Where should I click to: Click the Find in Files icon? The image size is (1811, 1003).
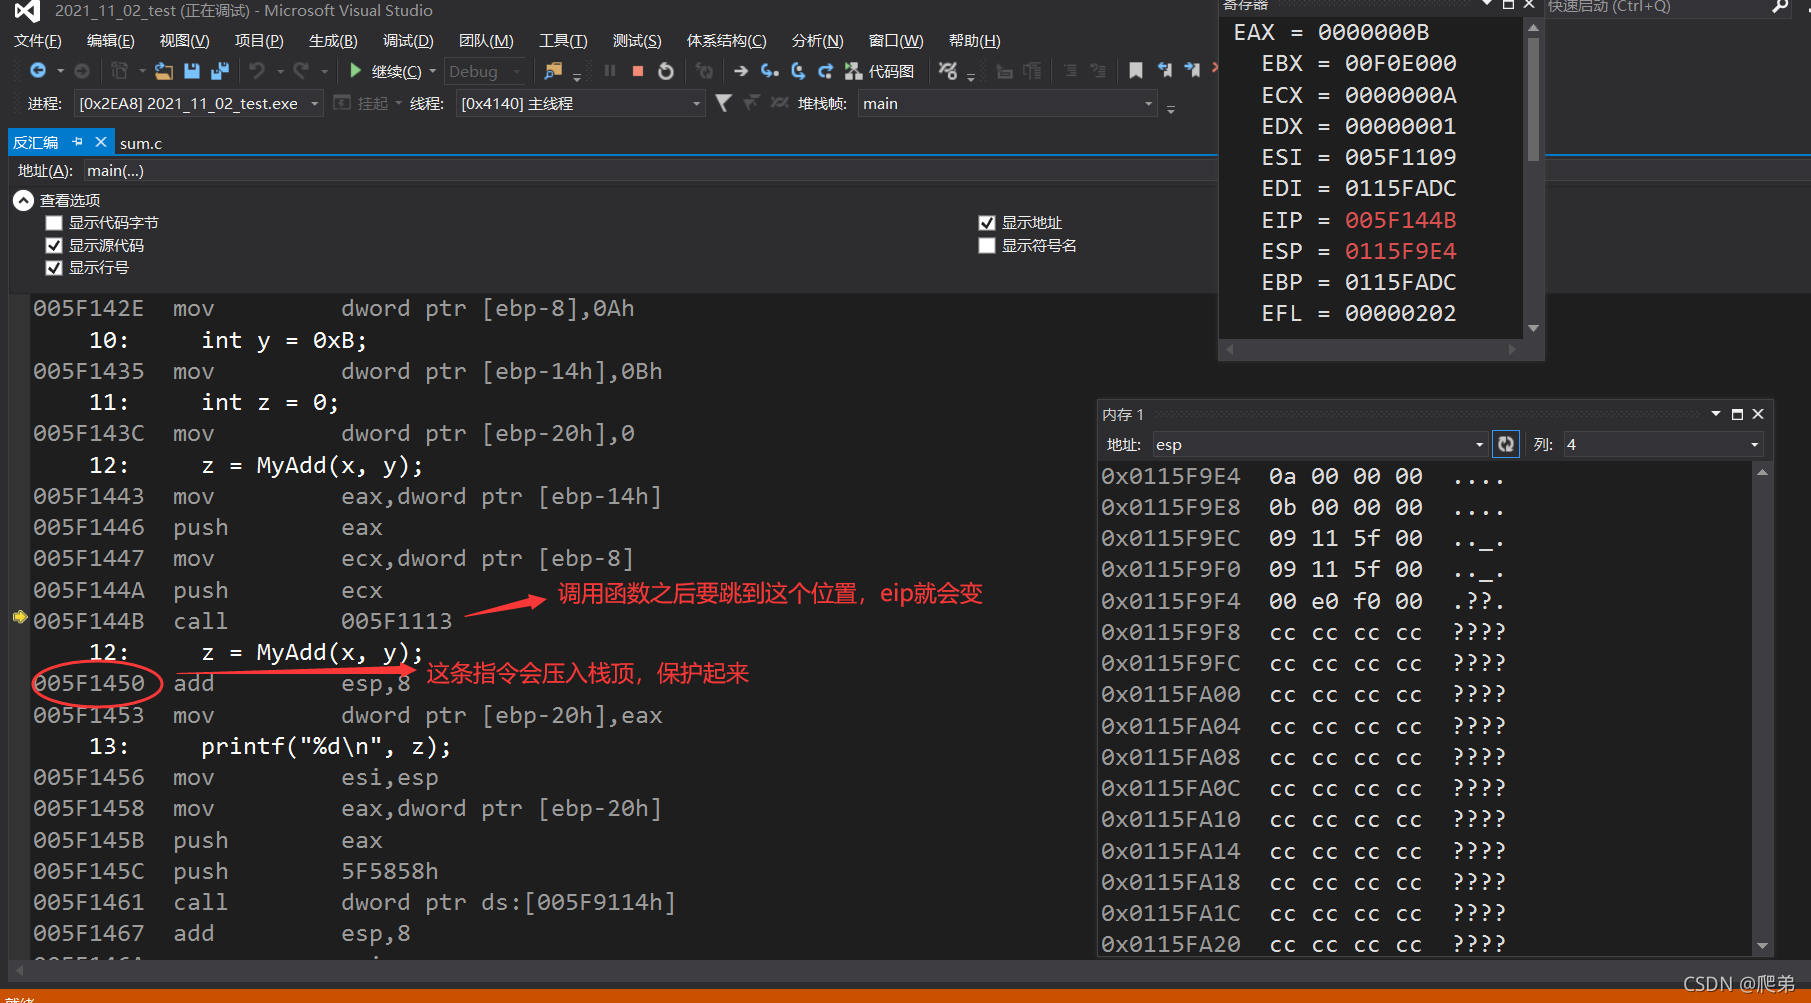coord(552,71)
